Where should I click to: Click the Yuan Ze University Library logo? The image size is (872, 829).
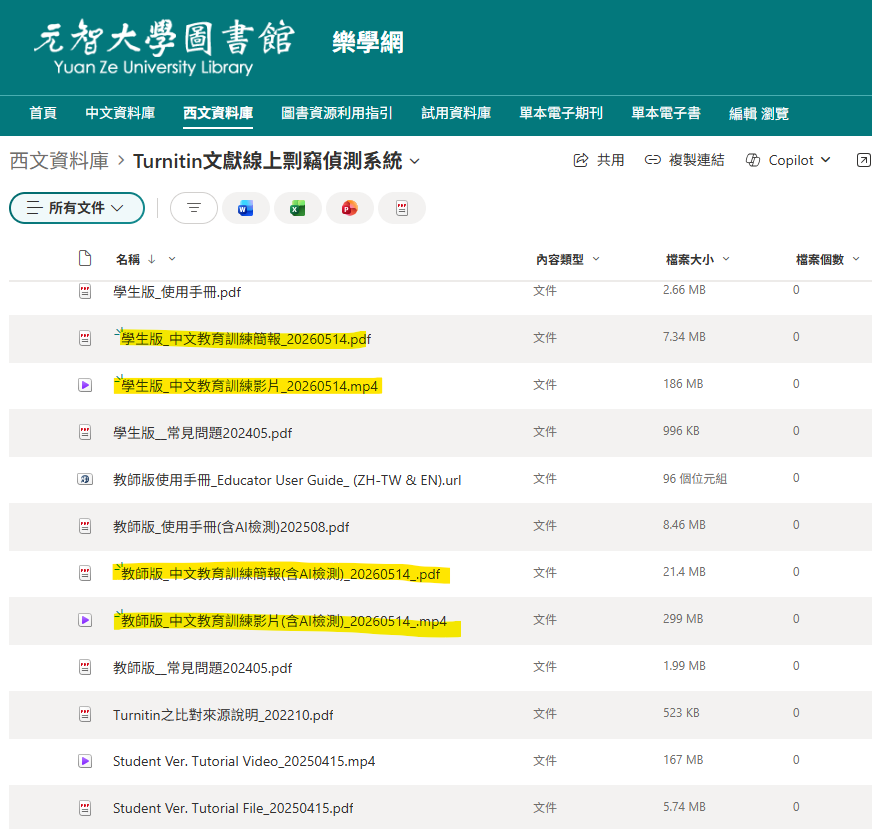tap(164, 47)
